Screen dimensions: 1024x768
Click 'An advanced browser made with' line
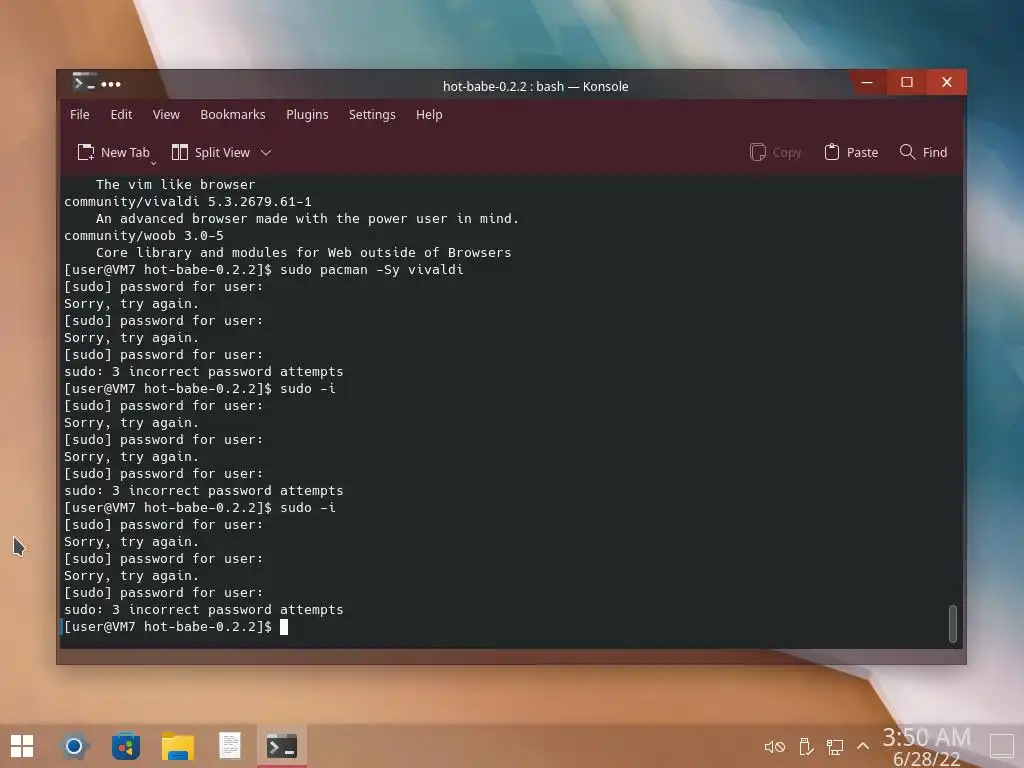click(x=307, y=219)
